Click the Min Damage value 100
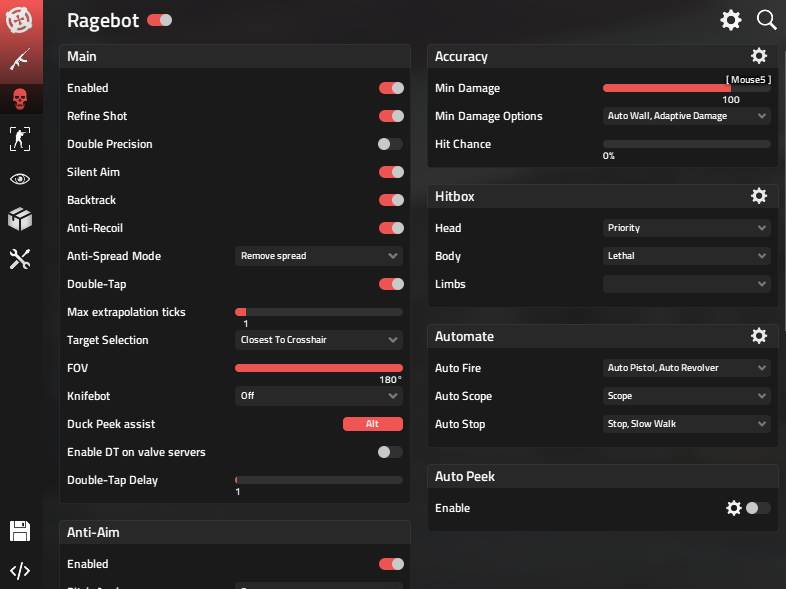 click(x=731, y=100)
